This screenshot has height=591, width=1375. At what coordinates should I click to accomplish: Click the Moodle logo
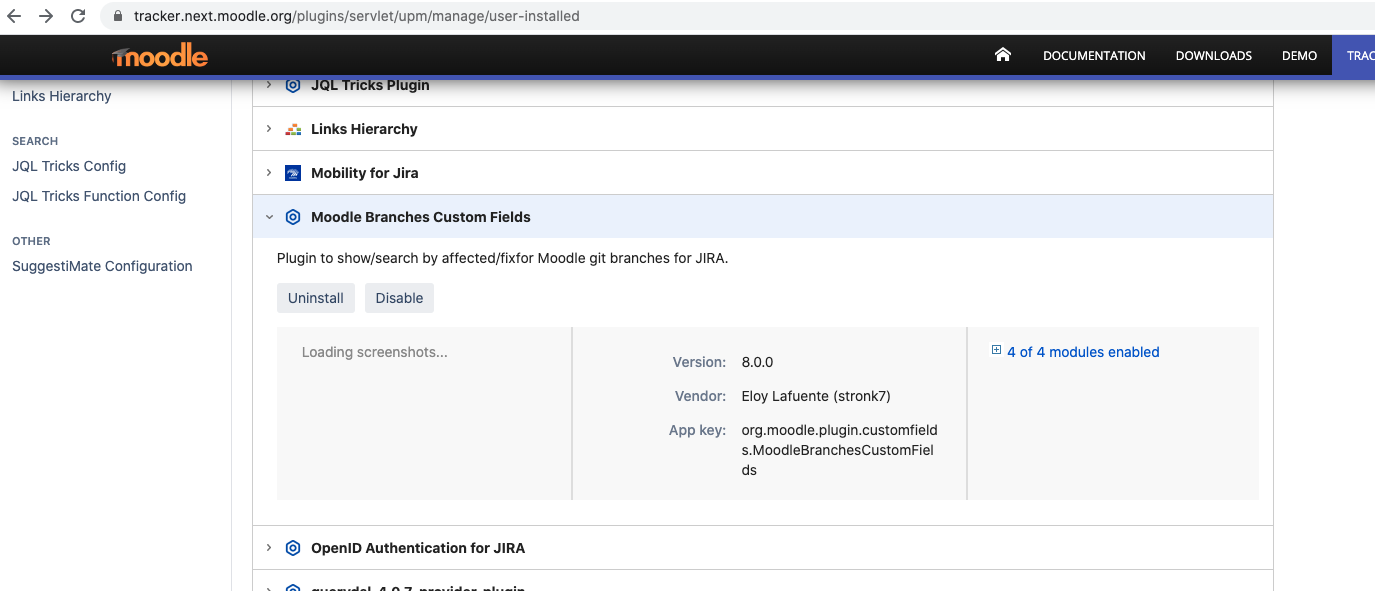tap(160, 56)
